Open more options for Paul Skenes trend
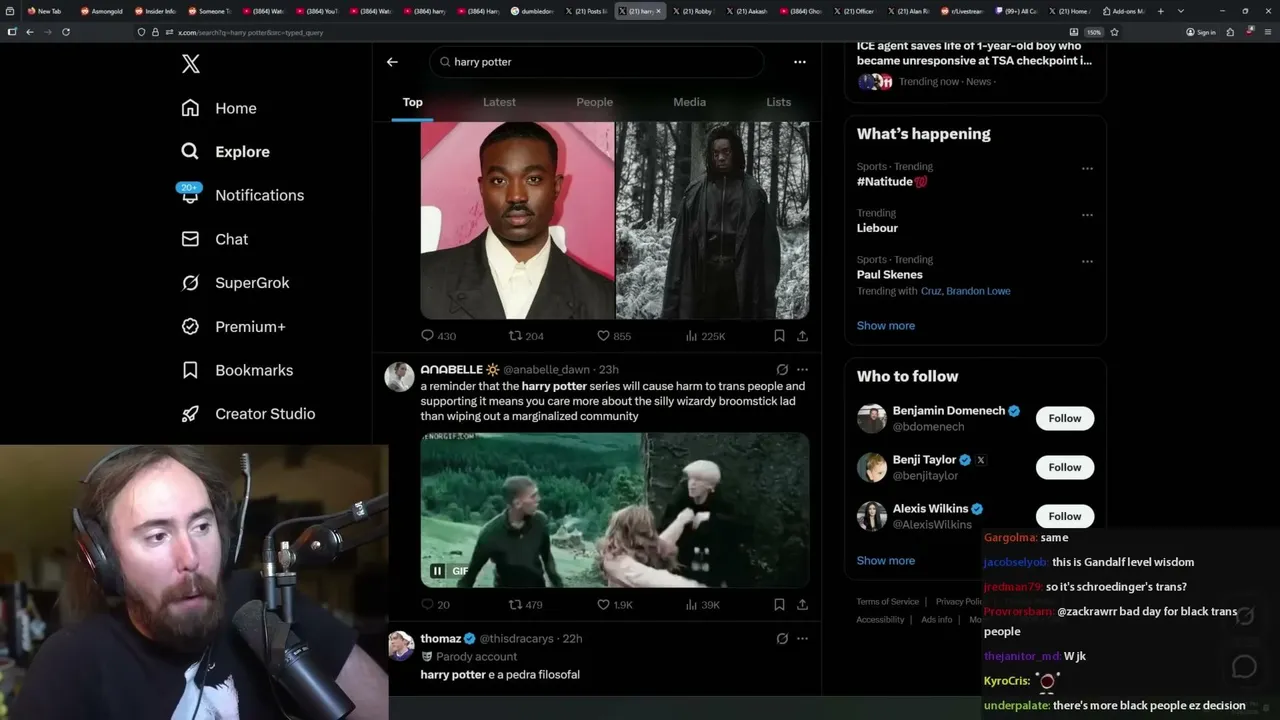Image resolution: width=1280 pixels, height=720 pixels. point(1087,261)
